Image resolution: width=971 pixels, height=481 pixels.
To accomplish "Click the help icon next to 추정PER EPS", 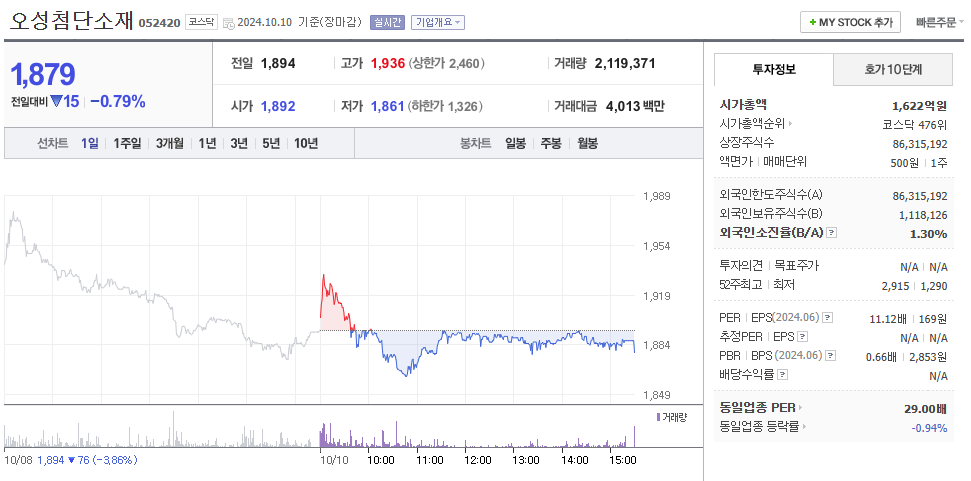I will (803, 337).
